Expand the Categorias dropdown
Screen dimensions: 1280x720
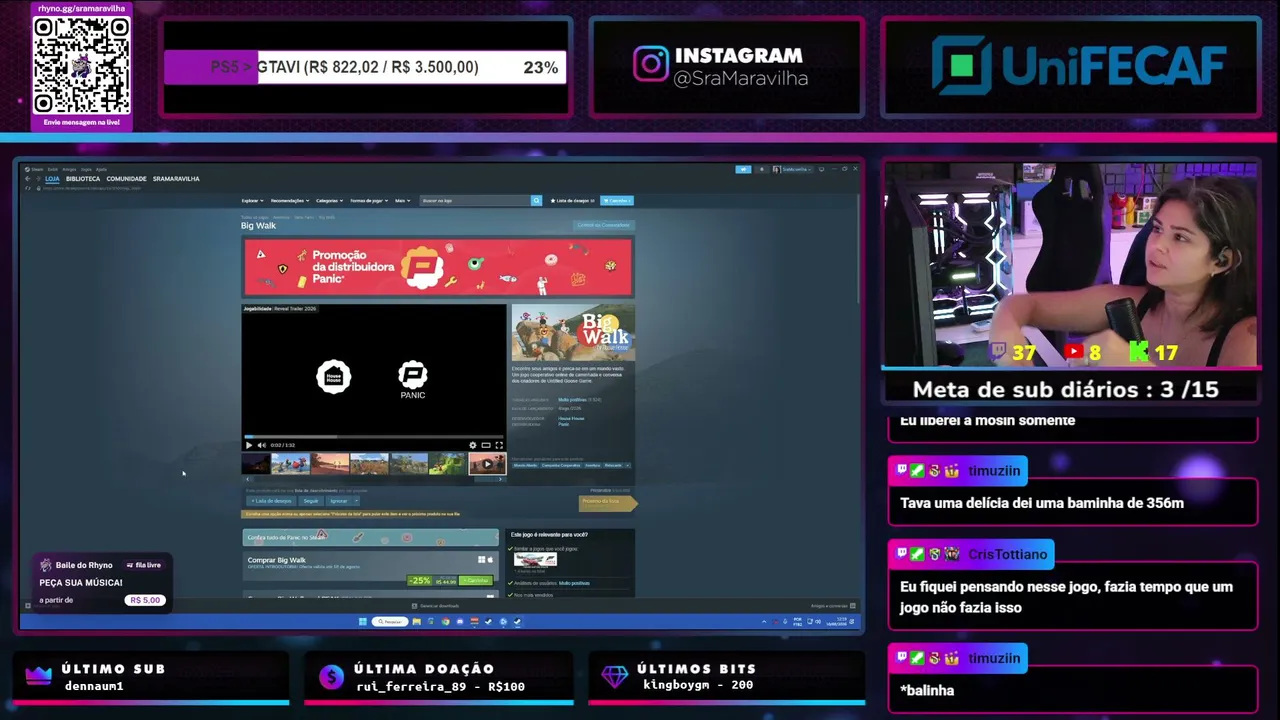(329, 200)
